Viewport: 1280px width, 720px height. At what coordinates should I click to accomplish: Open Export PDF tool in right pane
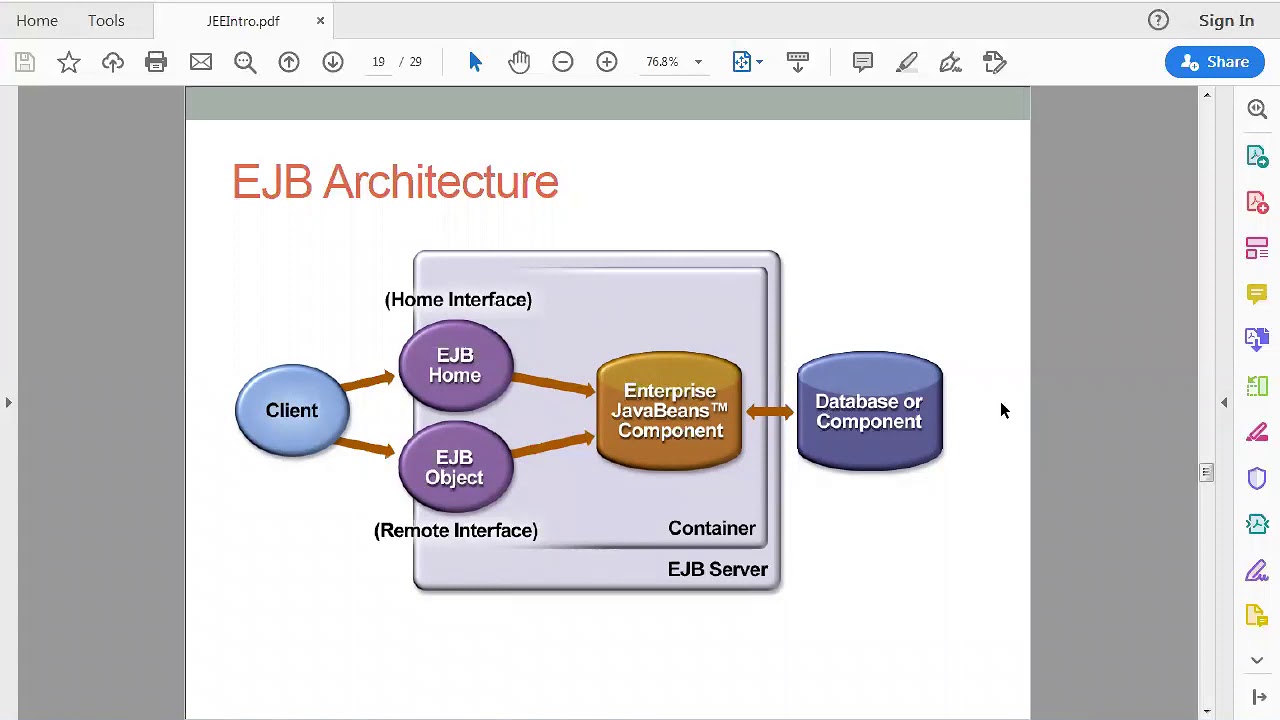click(x=1257, y=156)
